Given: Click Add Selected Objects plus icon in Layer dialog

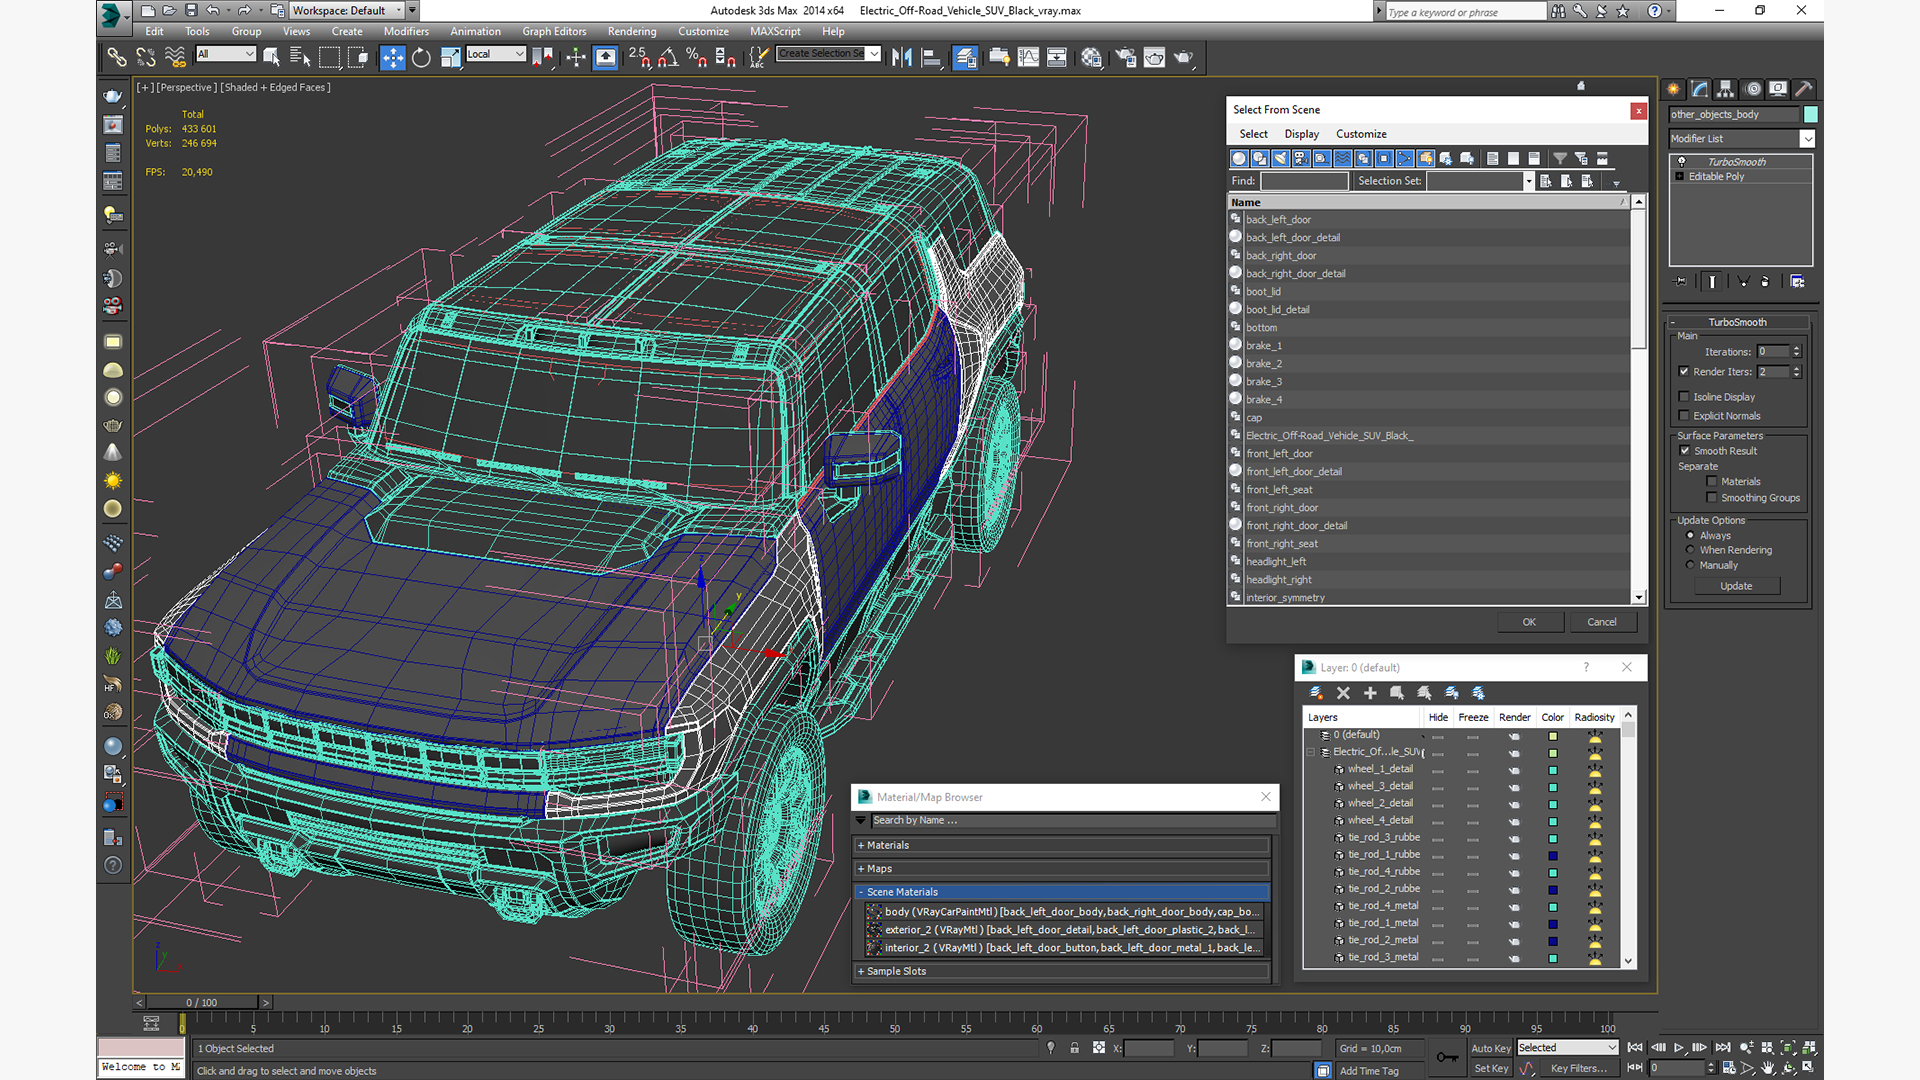Looking at the screenshot, I should click(x=1370, y=693).
